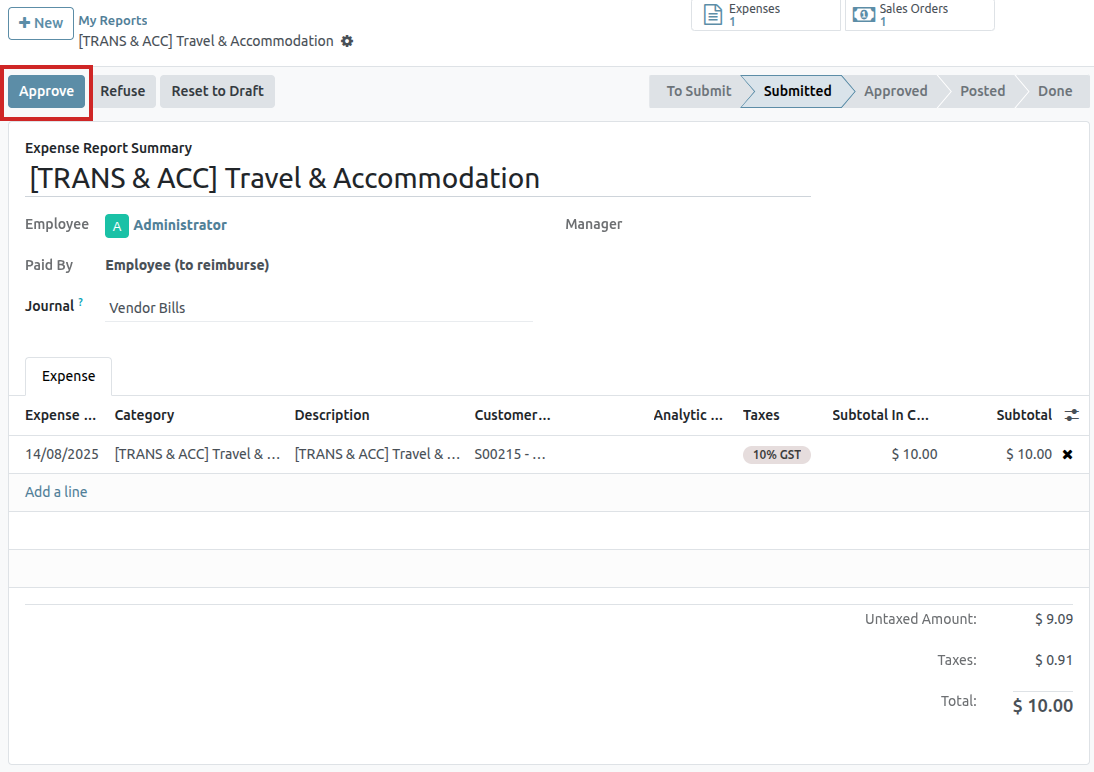Image resolution: width=1094 pixels, height=772 pixels.
Task: Open the Journal Vendor Bills dropdown
Action: [x=318, y=308]
